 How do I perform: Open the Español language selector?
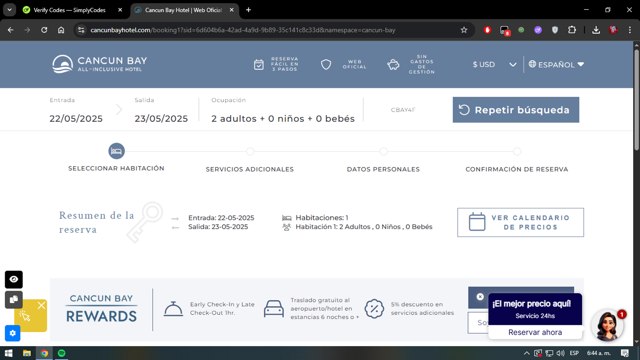coord(556,64)
